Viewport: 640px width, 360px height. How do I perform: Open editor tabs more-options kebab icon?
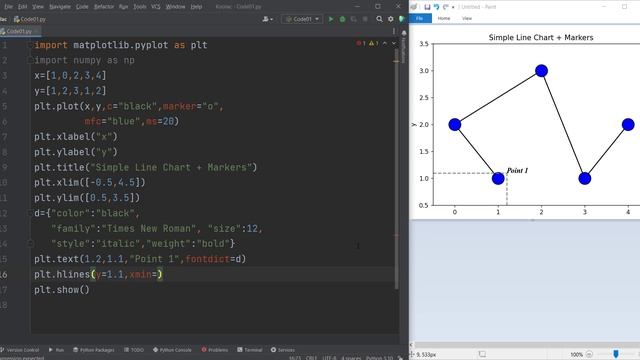[x=393, y=31]
